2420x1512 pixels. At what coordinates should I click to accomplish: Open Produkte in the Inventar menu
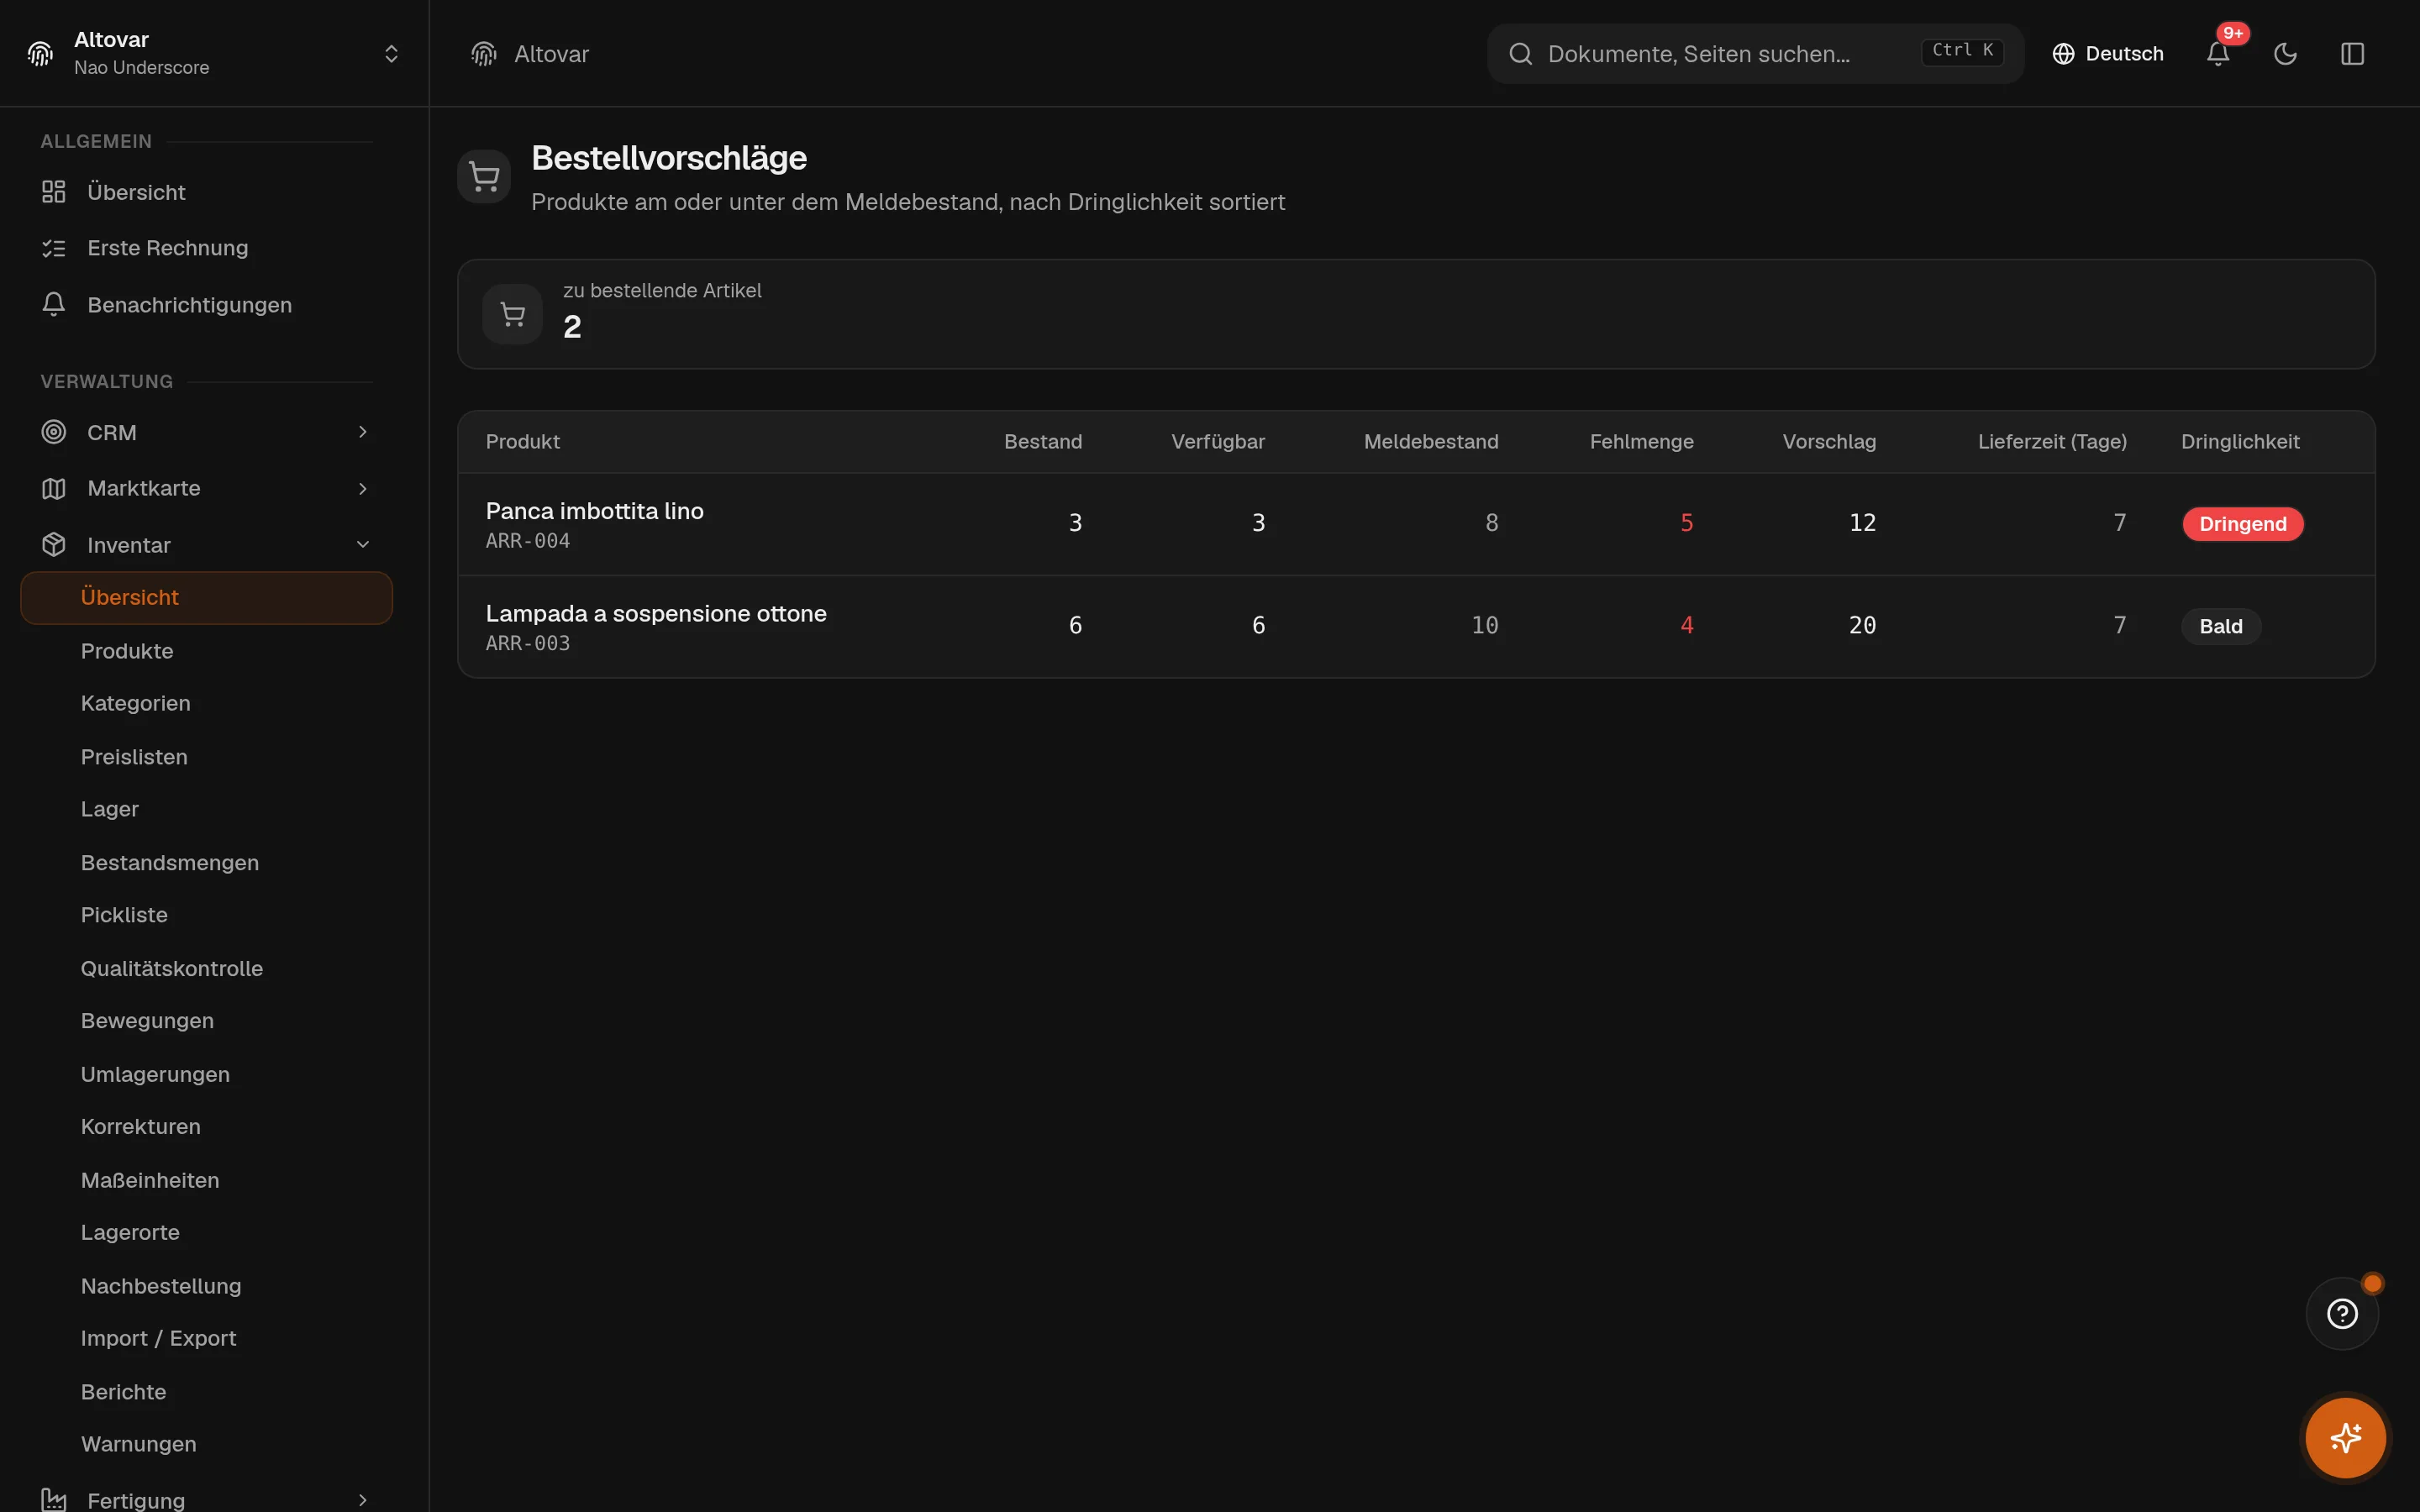point(127,651)
